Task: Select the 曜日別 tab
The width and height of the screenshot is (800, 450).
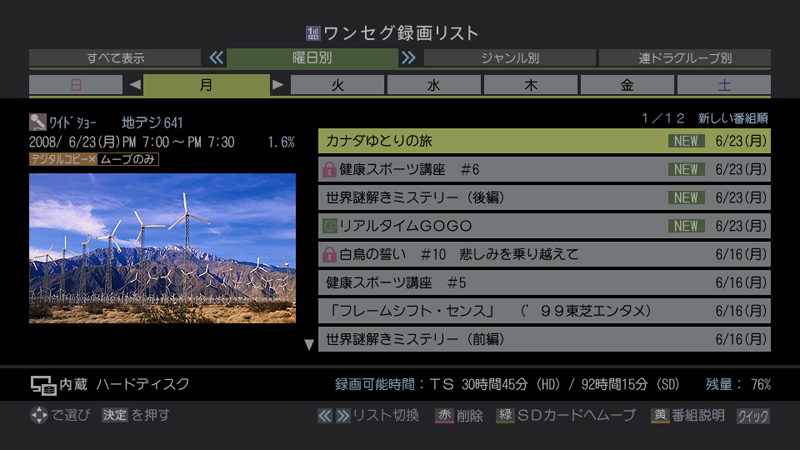Action: click(x=312, y=58)
